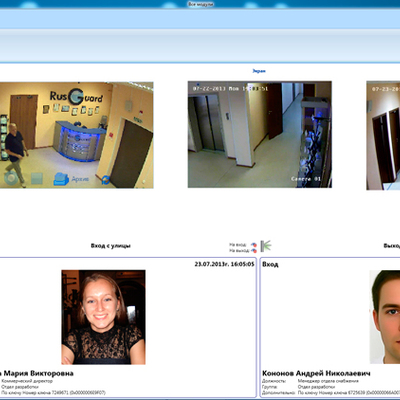Select the Вход с улицы panel header
The height and width of the screenshot is (400, 400).
pyautogui.click(x=111, y=246)
